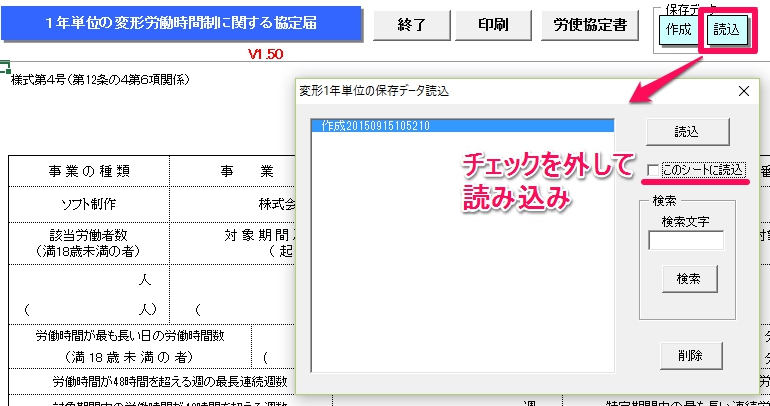
Task: Click the 検索 button in the dialog
Action: (x=689, y=279)
